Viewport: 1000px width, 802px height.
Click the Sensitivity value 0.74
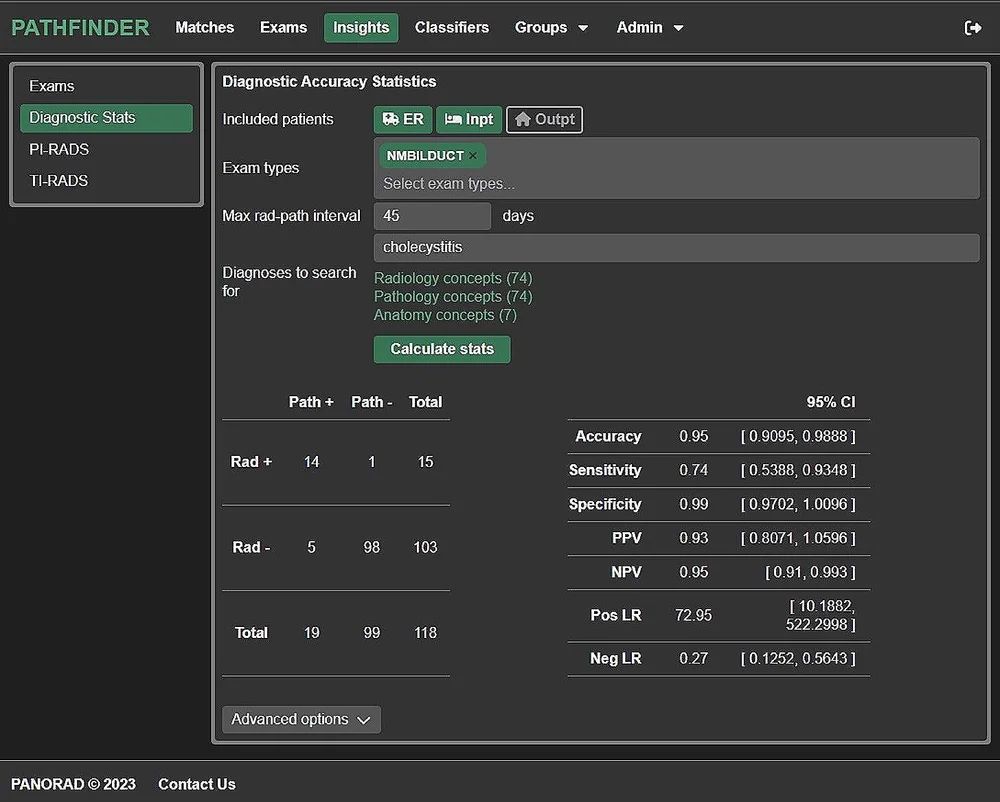[693, 470]
